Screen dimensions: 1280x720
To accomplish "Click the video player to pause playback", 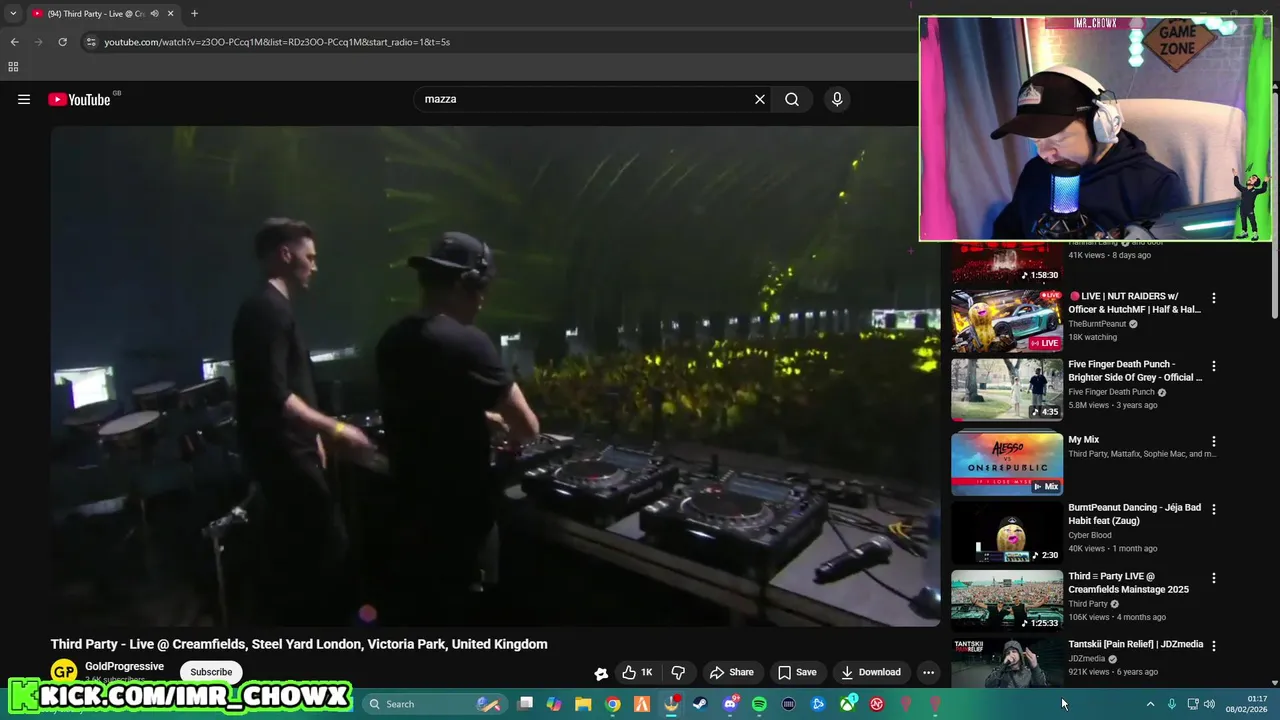I will pos(495,375).
